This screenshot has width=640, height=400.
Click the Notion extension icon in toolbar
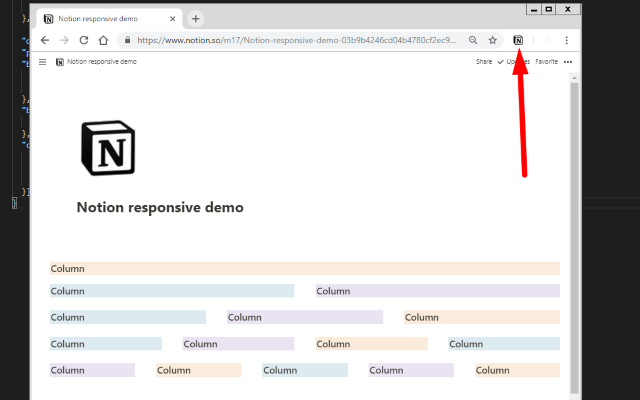(518, 40)
